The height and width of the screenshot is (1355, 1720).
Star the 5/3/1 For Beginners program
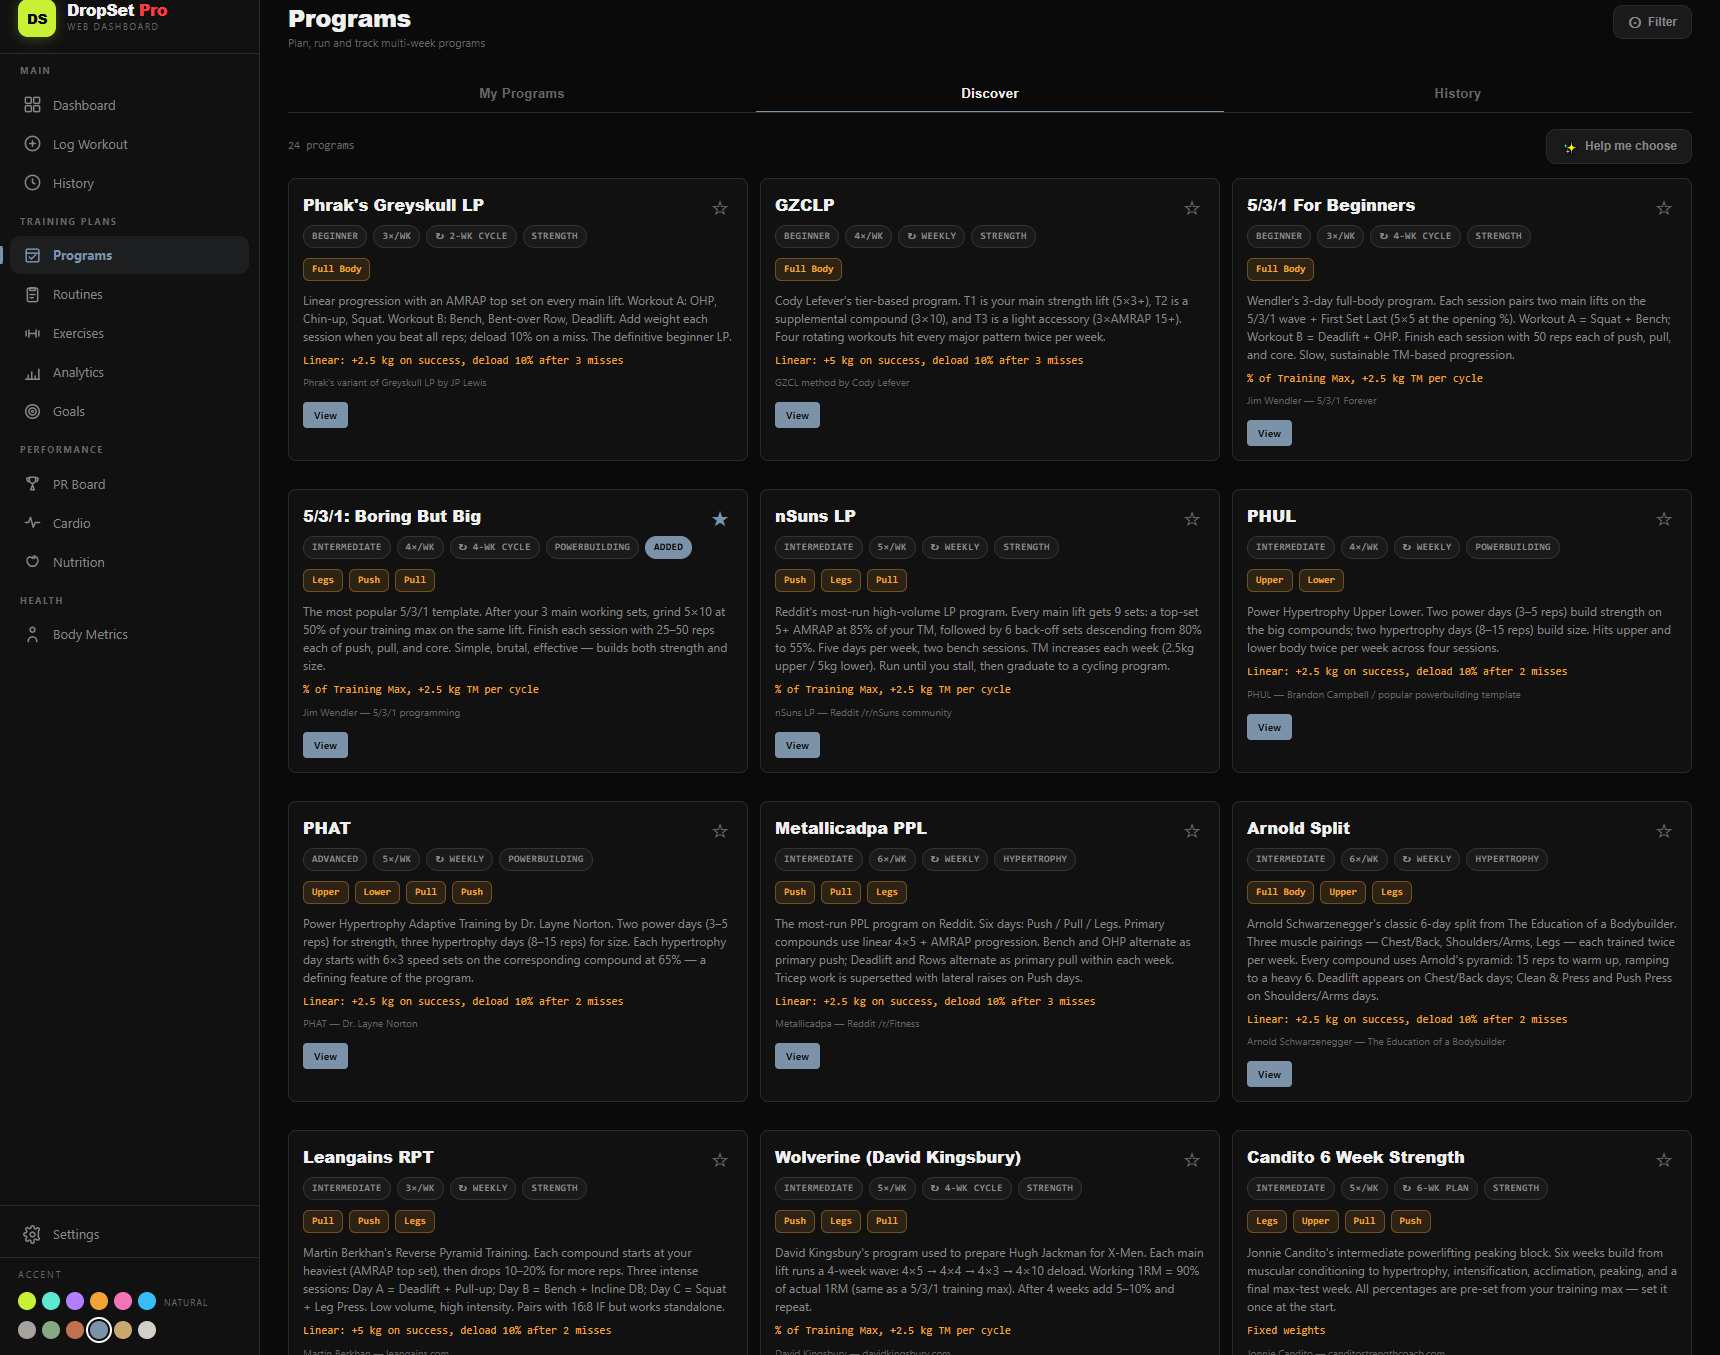click(x=1664, y=208)
